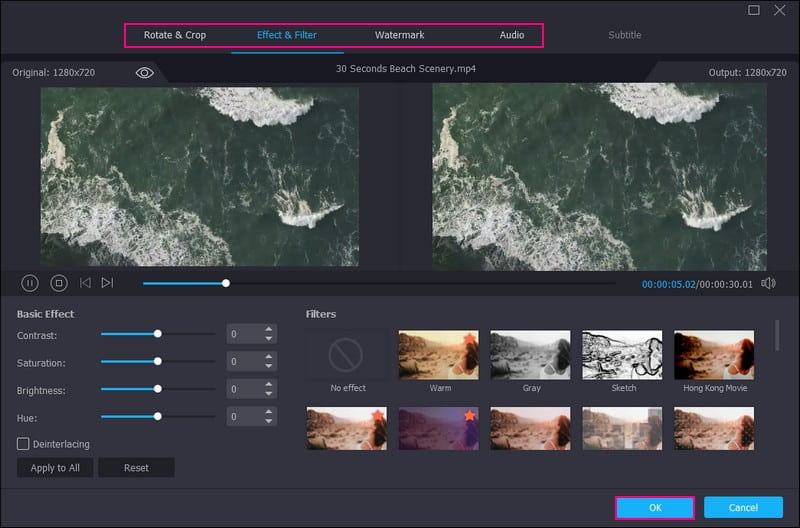Screen dimensions: 800x528
Task: Increase Hue value with up arrow
Action: 268,411
